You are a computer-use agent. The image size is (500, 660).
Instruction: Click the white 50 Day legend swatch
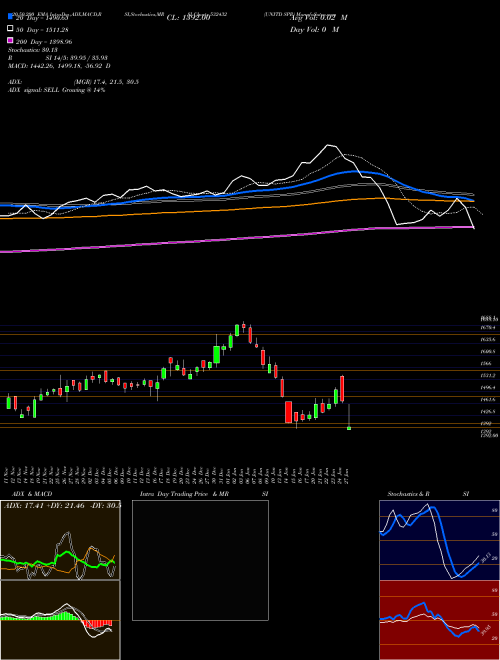pyautogui.click(x=10, y=29)
